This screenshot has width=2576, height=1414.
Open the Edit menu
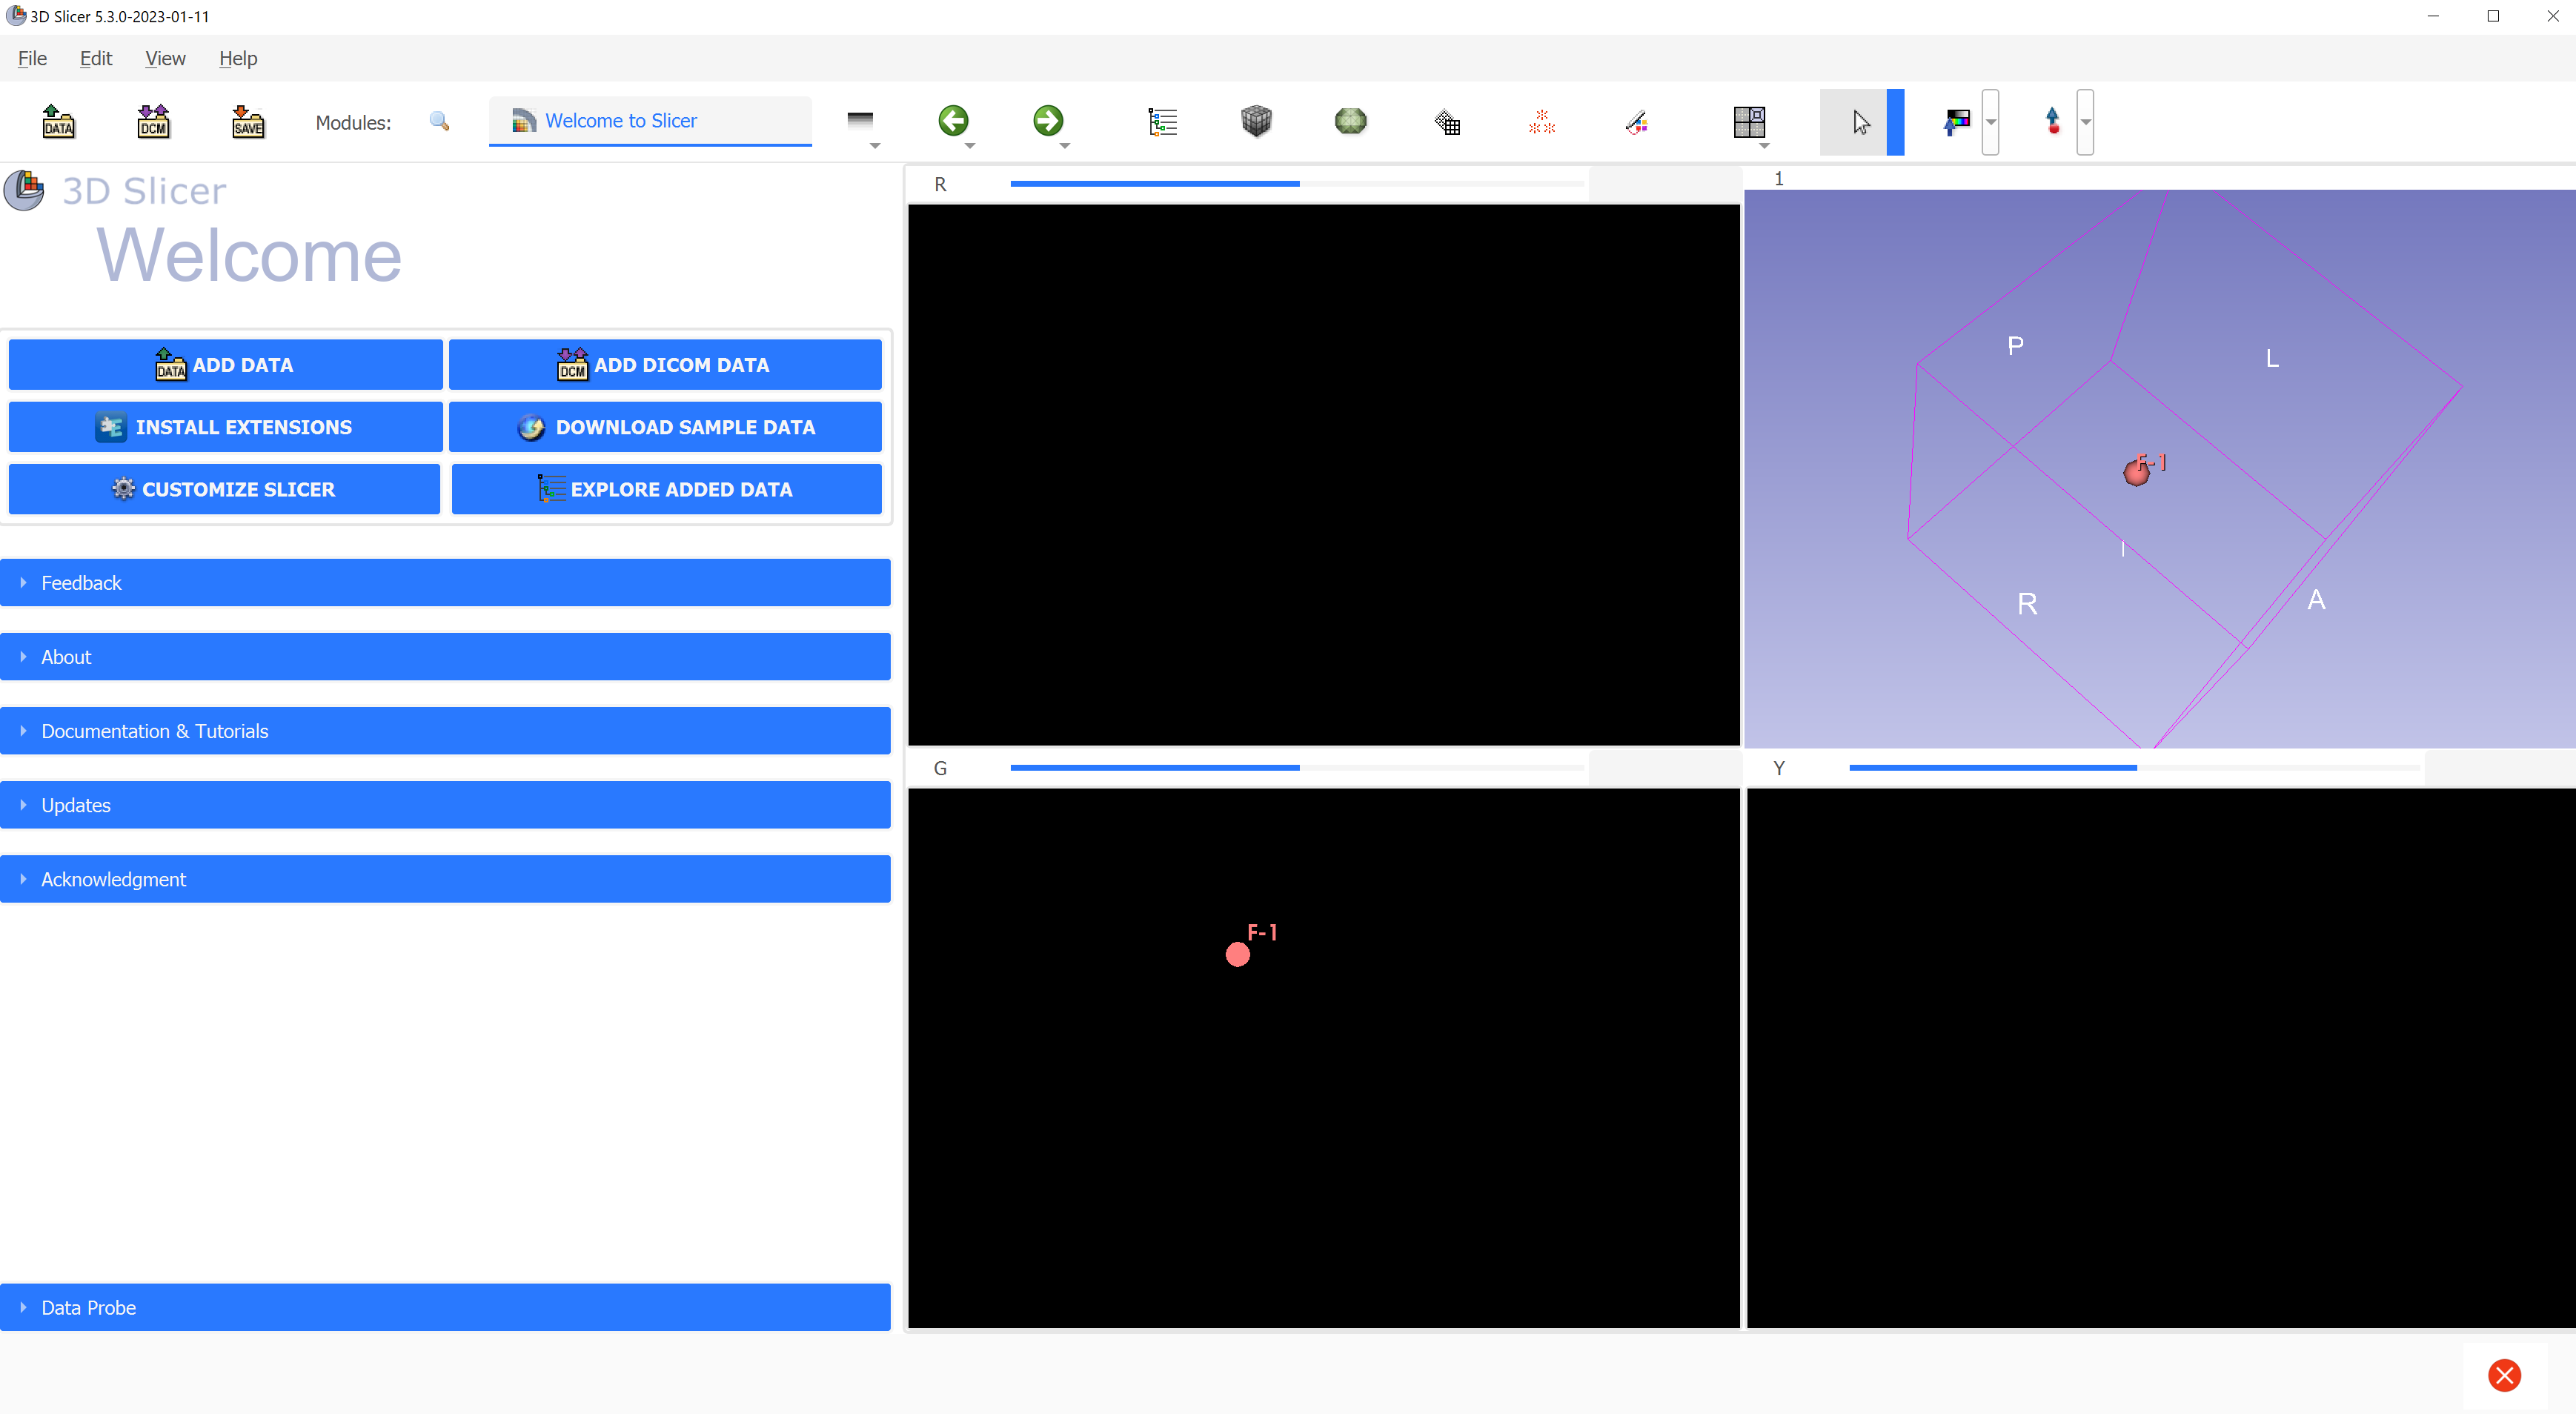click(95, 58)
